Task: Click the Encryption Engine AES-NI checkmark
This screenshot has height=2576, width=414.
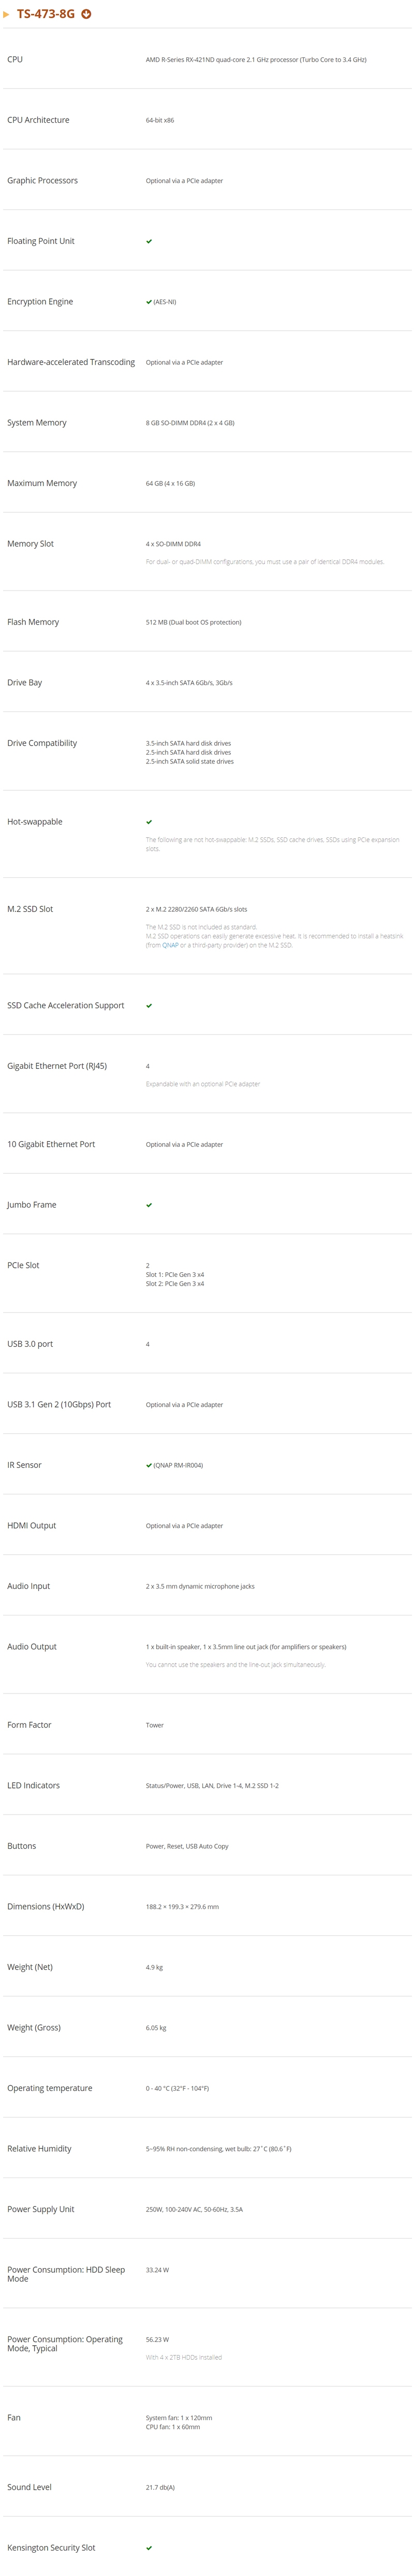Action: click(x=149, y=301)
